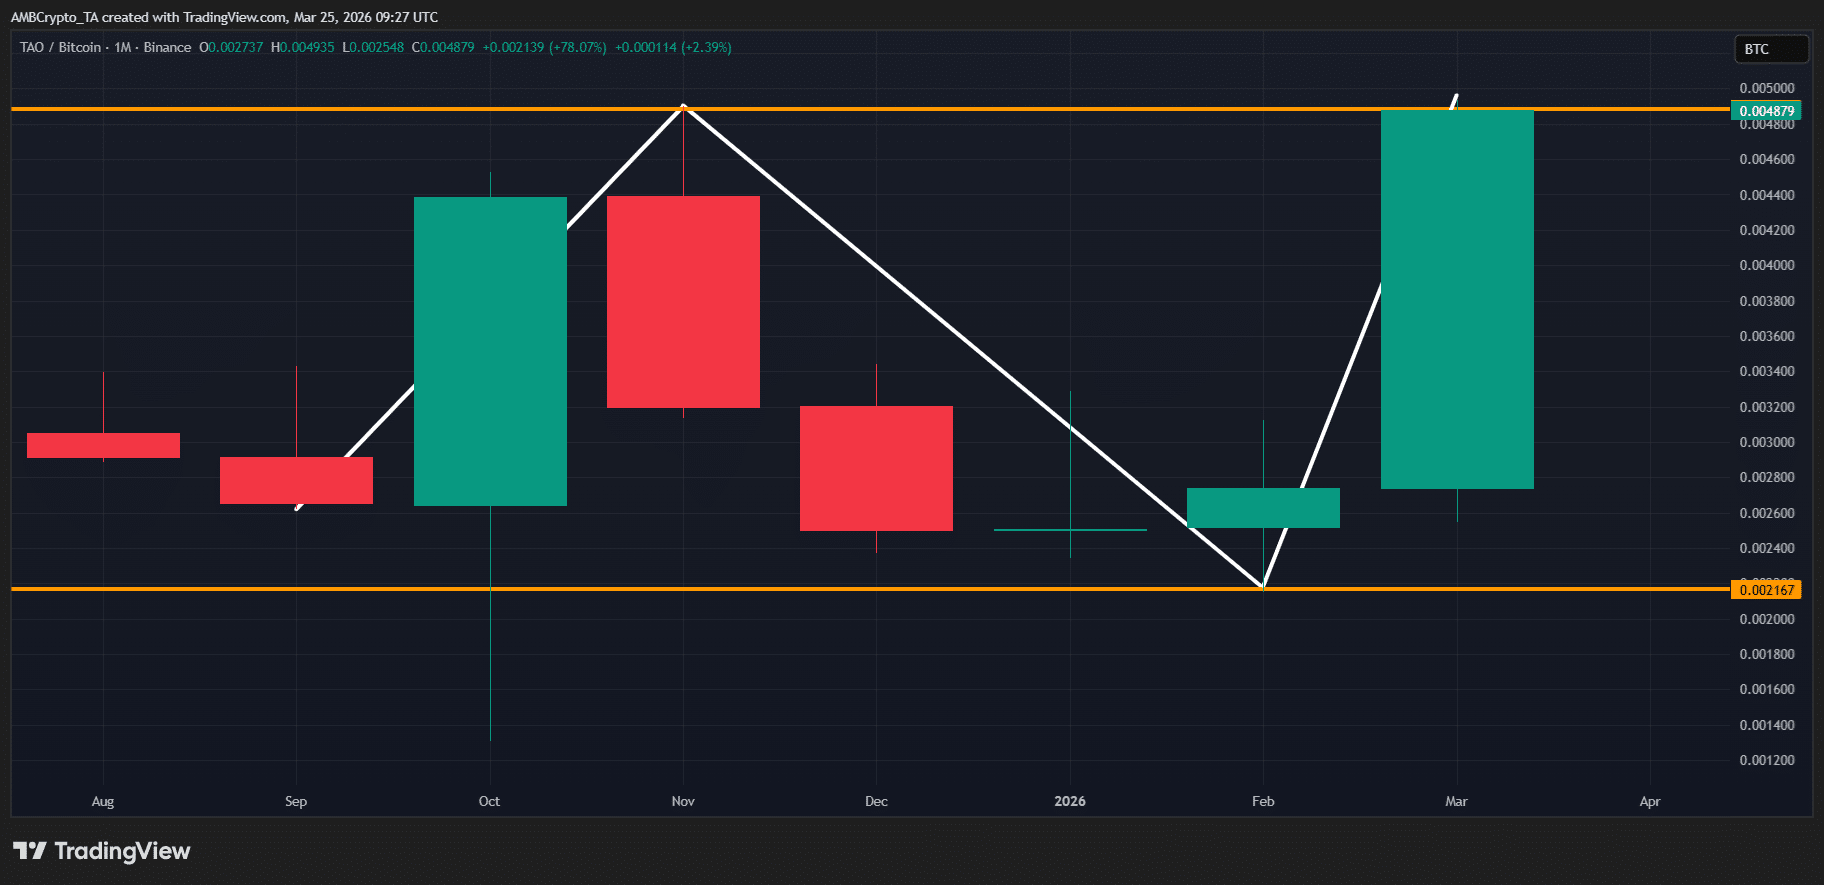Click the TradingView logo icon
The image size is (1824, 885).
pos(30,851)
